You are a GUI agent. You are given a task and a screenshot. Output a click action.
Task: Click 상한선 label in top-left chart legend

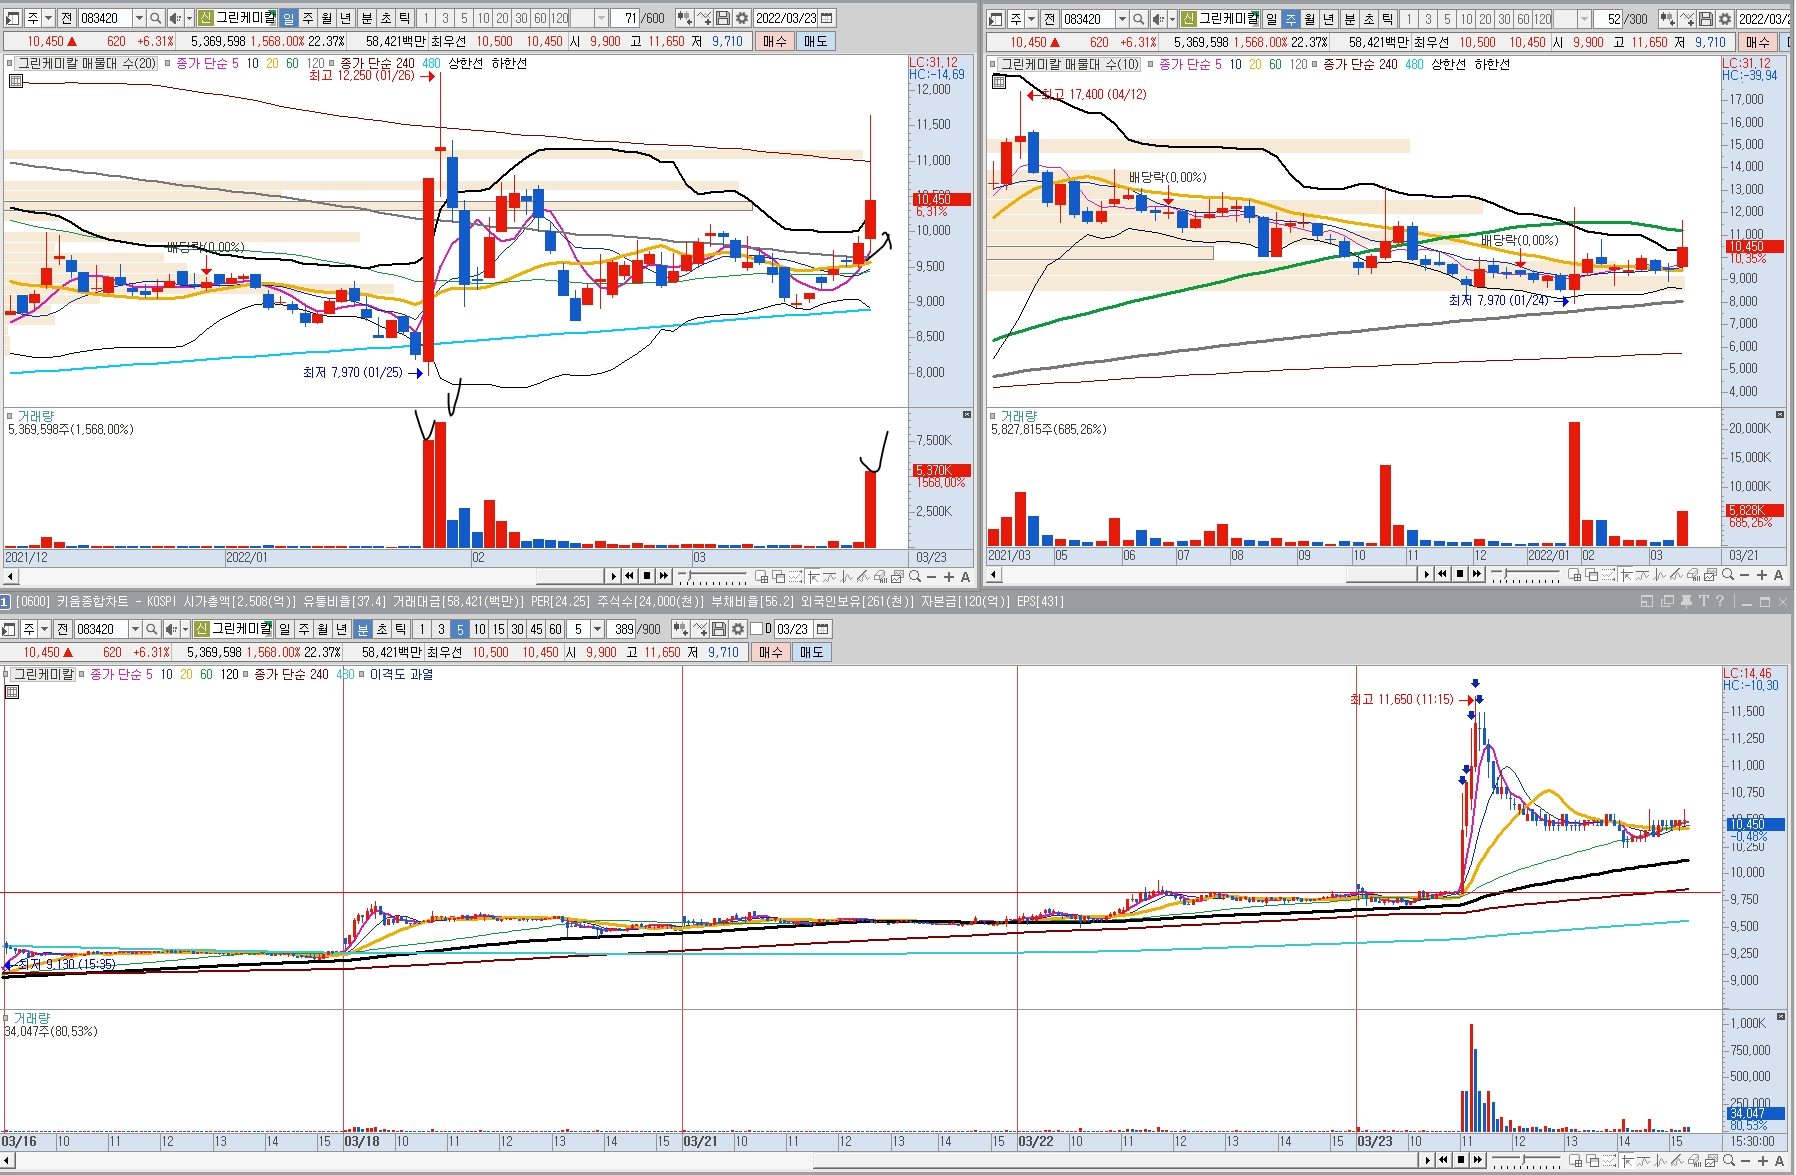465,63
